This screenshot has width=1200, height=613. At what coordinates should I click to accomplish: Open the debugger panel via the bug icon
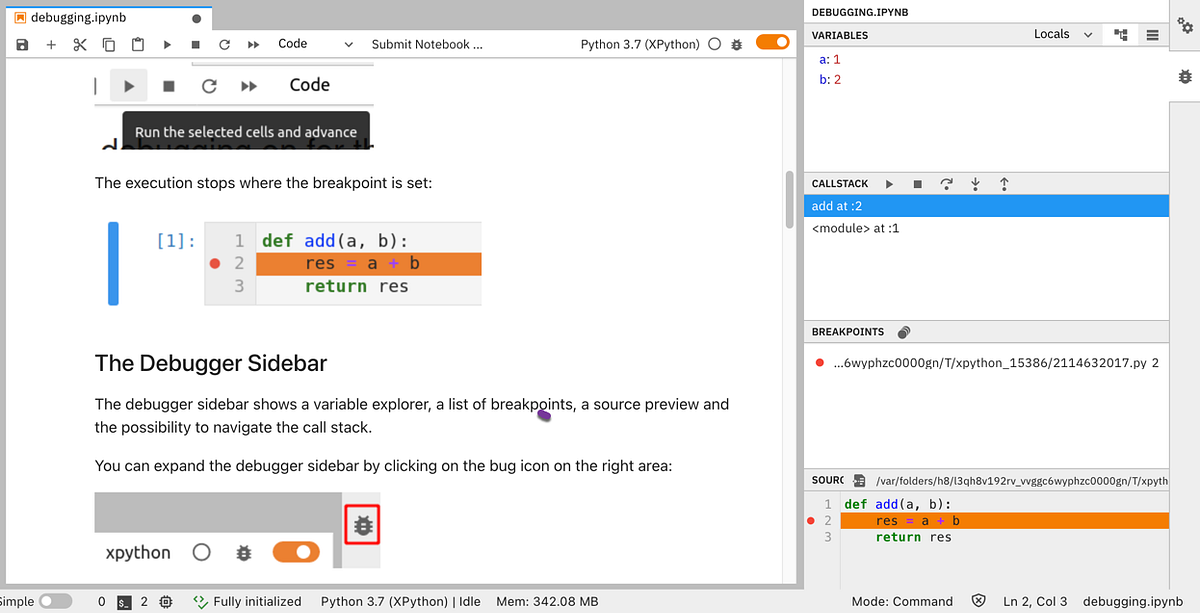1184,75
